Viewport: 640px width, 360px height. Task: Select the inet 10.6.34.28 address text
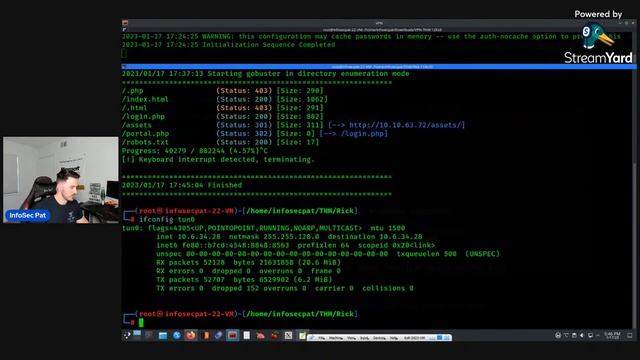coord(188,236)
